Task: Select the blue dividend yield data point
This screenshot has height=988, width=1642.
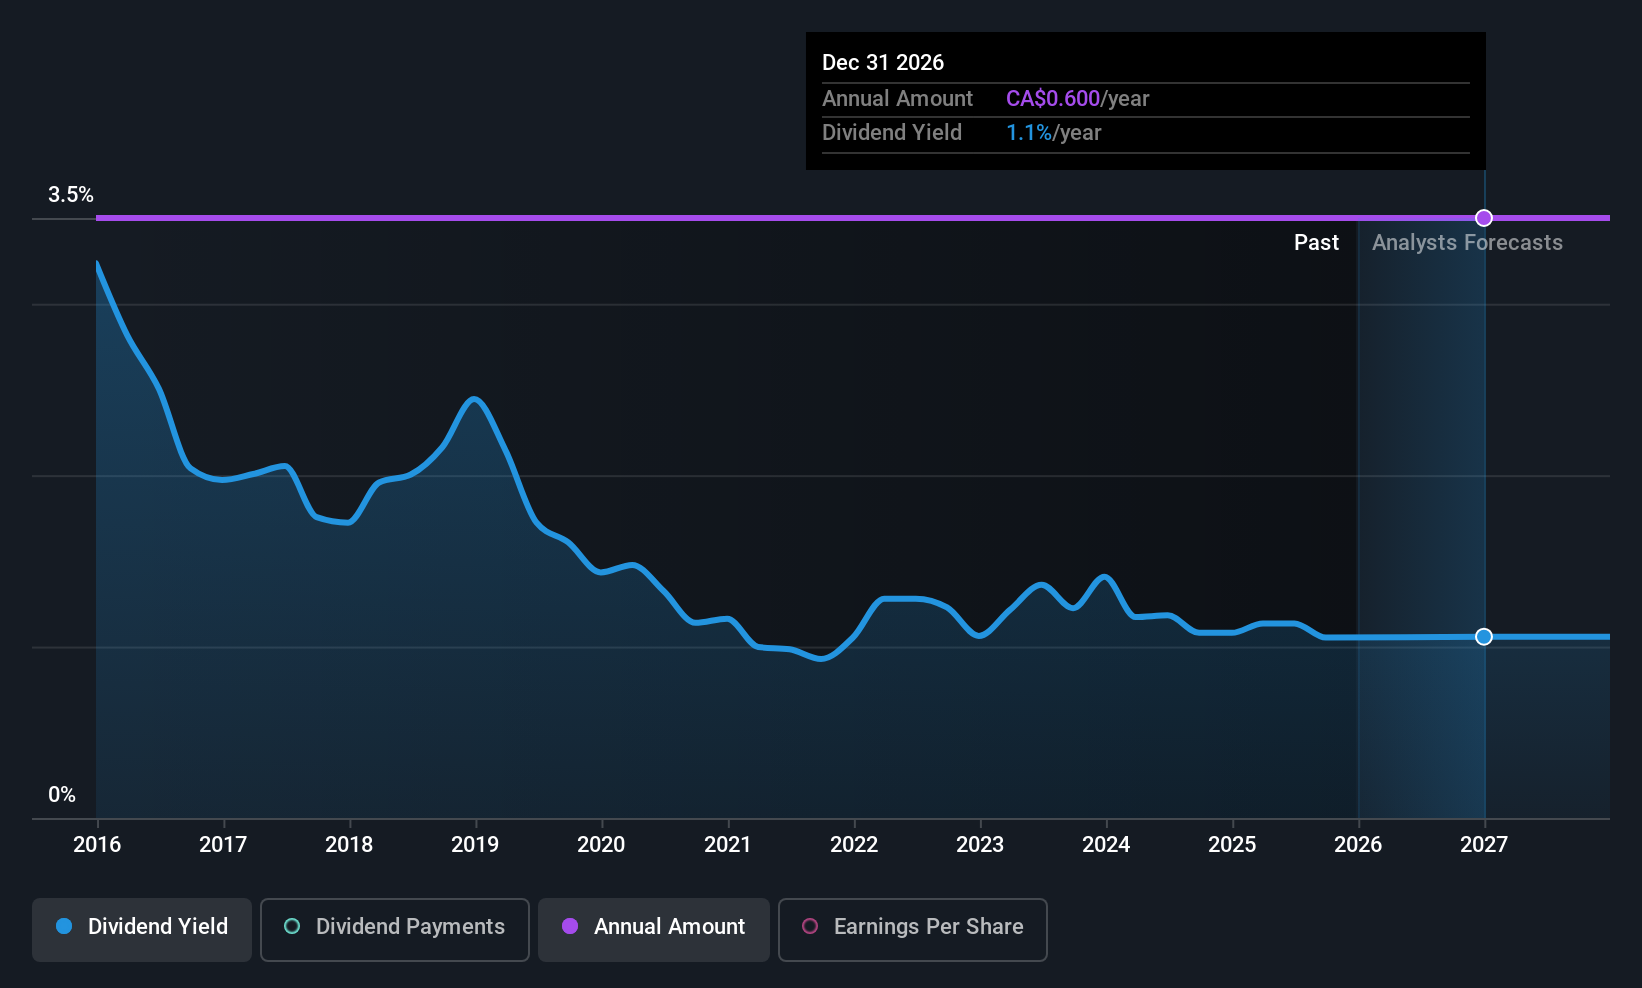Action: pos(1484,637)
